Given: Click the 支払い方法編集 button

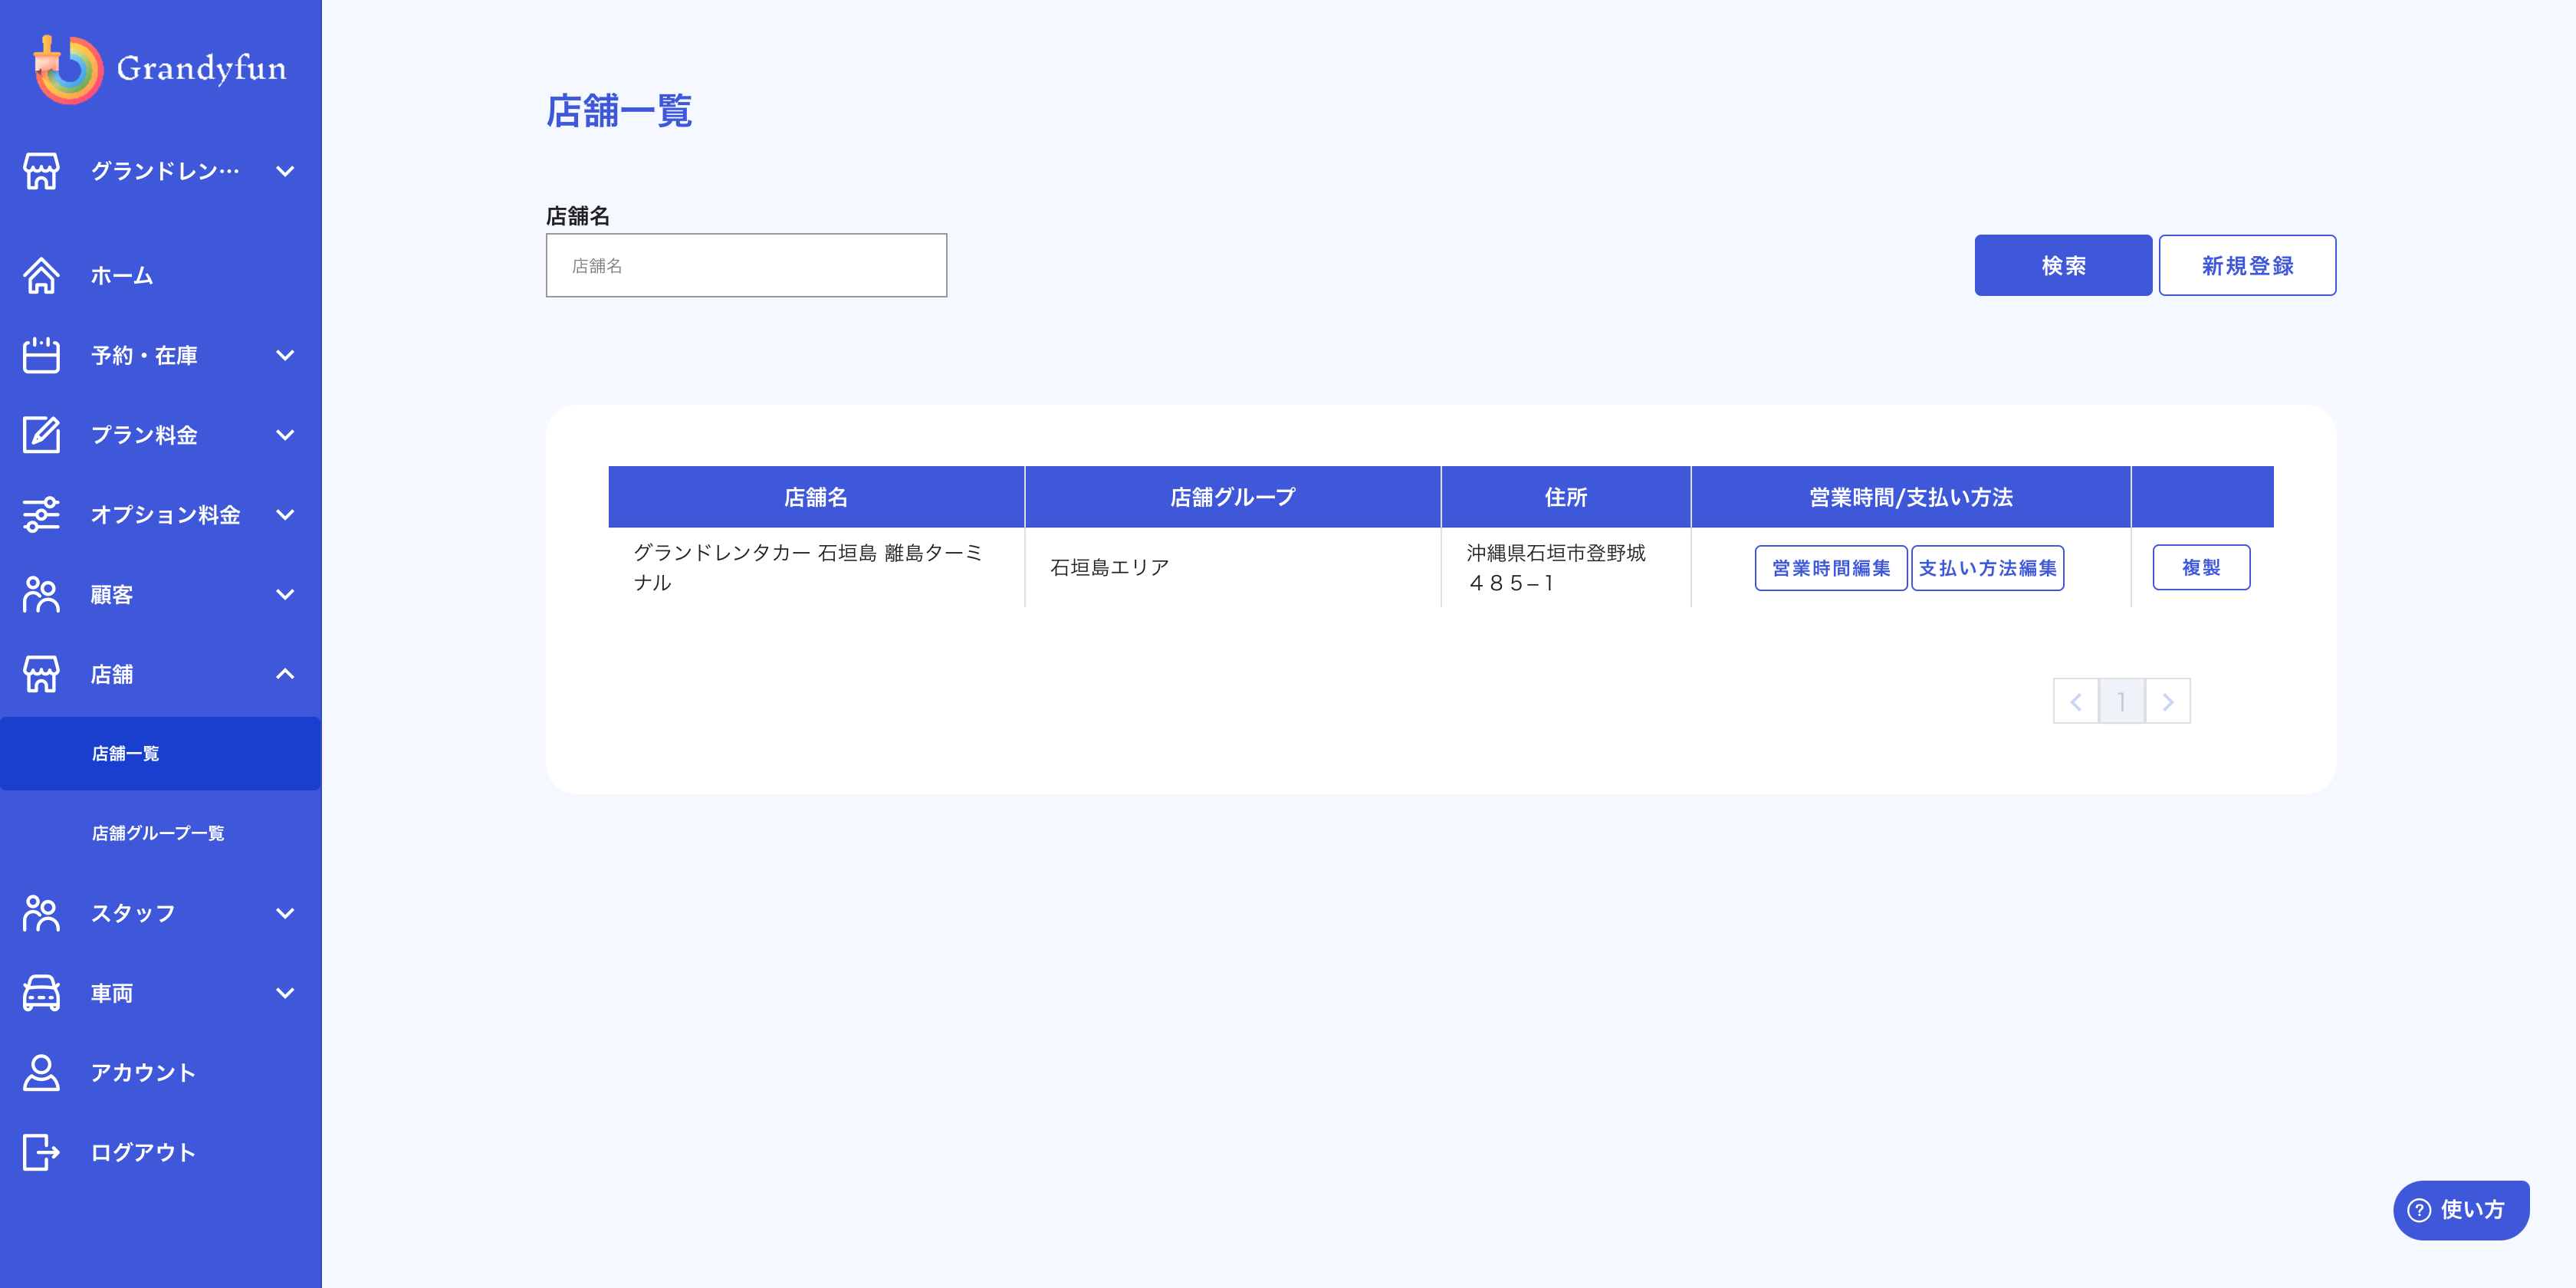Looking at the screenshot, I should 1987,568.
